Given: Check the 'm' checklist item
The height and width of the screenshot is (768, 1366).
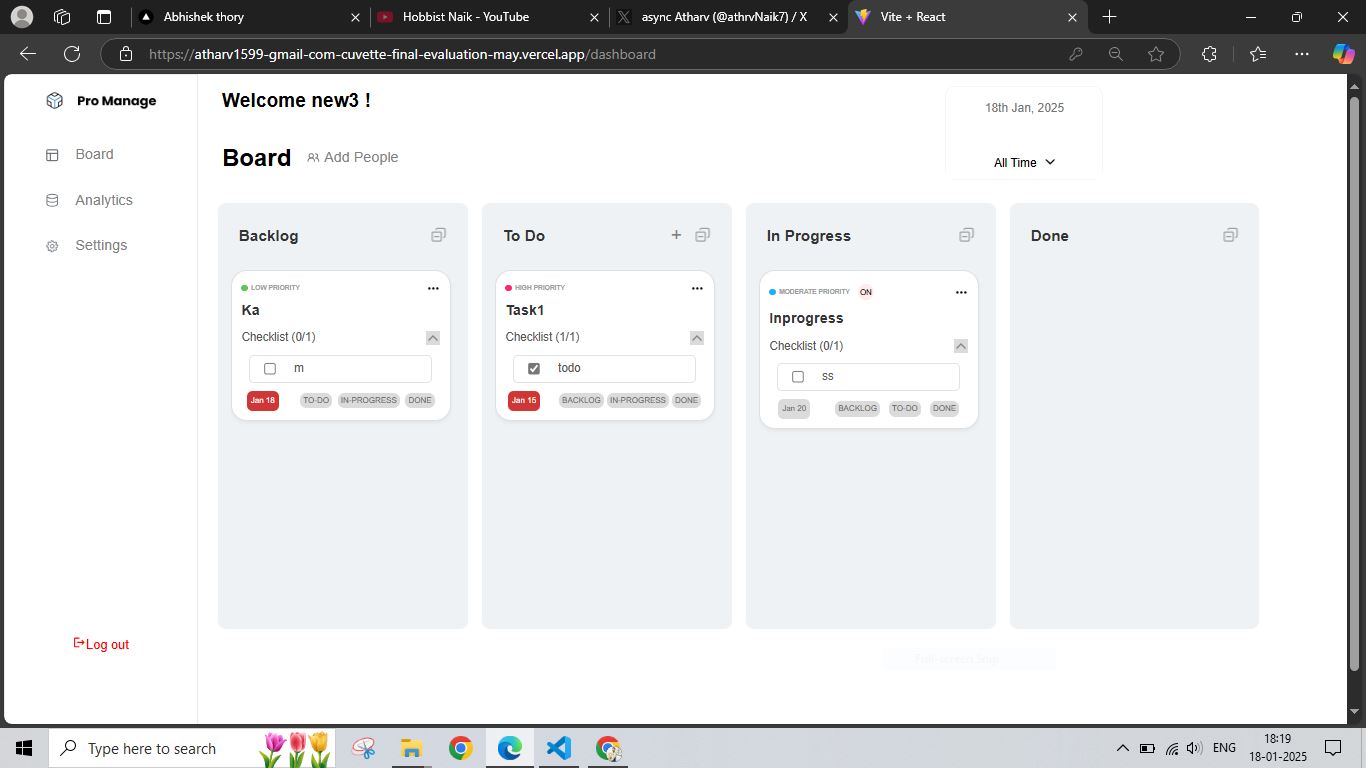Looking at the screenshot, I should click(270, 369).
